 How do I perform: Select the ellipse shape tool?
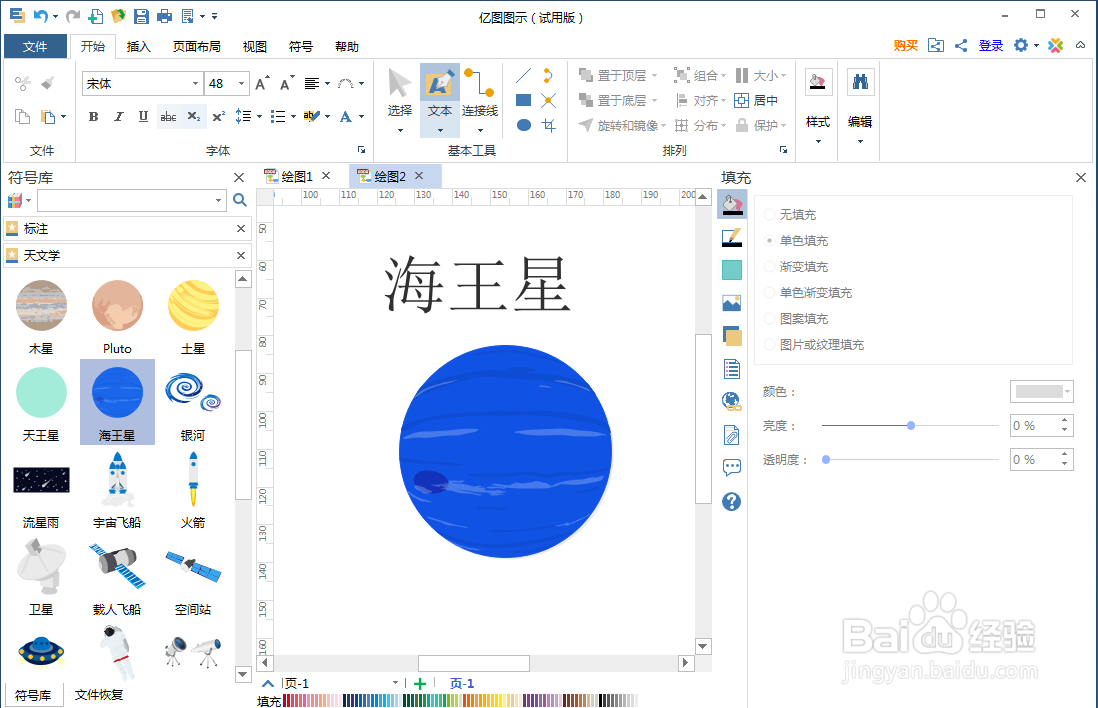point(523,125)
